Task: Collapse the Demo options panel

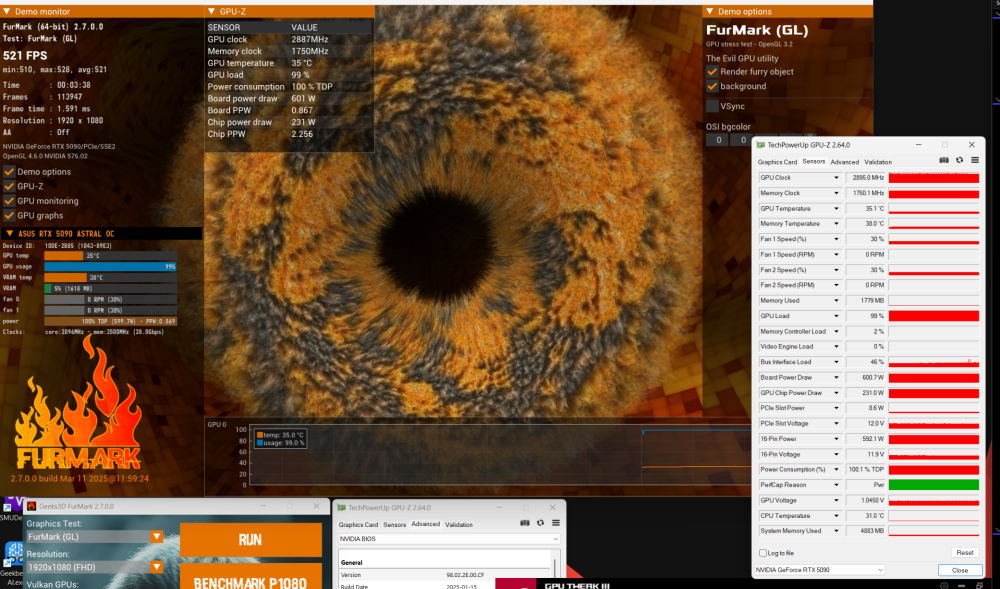Action: click(709, 11)
